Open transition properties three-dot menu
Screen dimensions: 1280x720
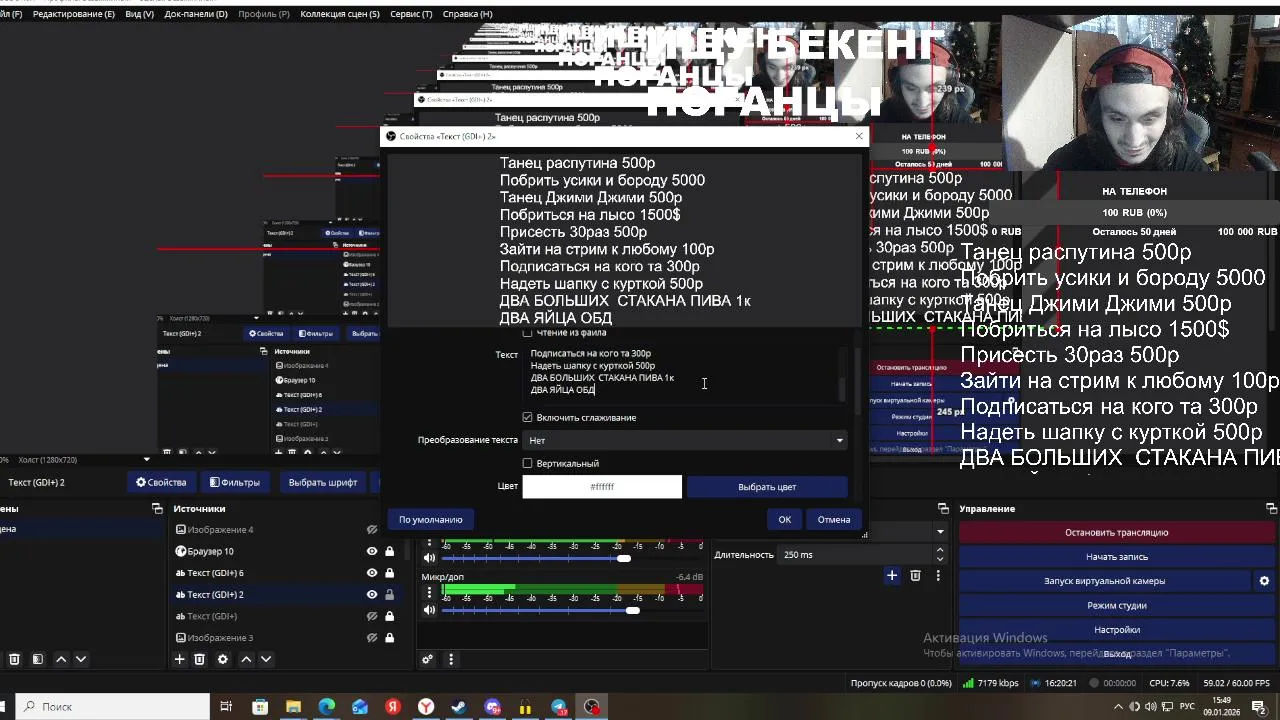[938, 575]
